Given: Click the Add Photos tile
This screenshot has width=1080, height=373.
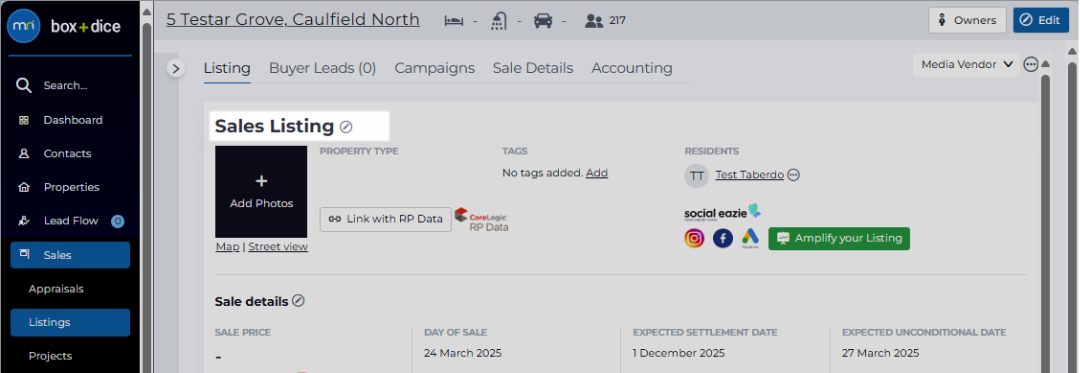Looking at the screenshot, I should [261, 191].
